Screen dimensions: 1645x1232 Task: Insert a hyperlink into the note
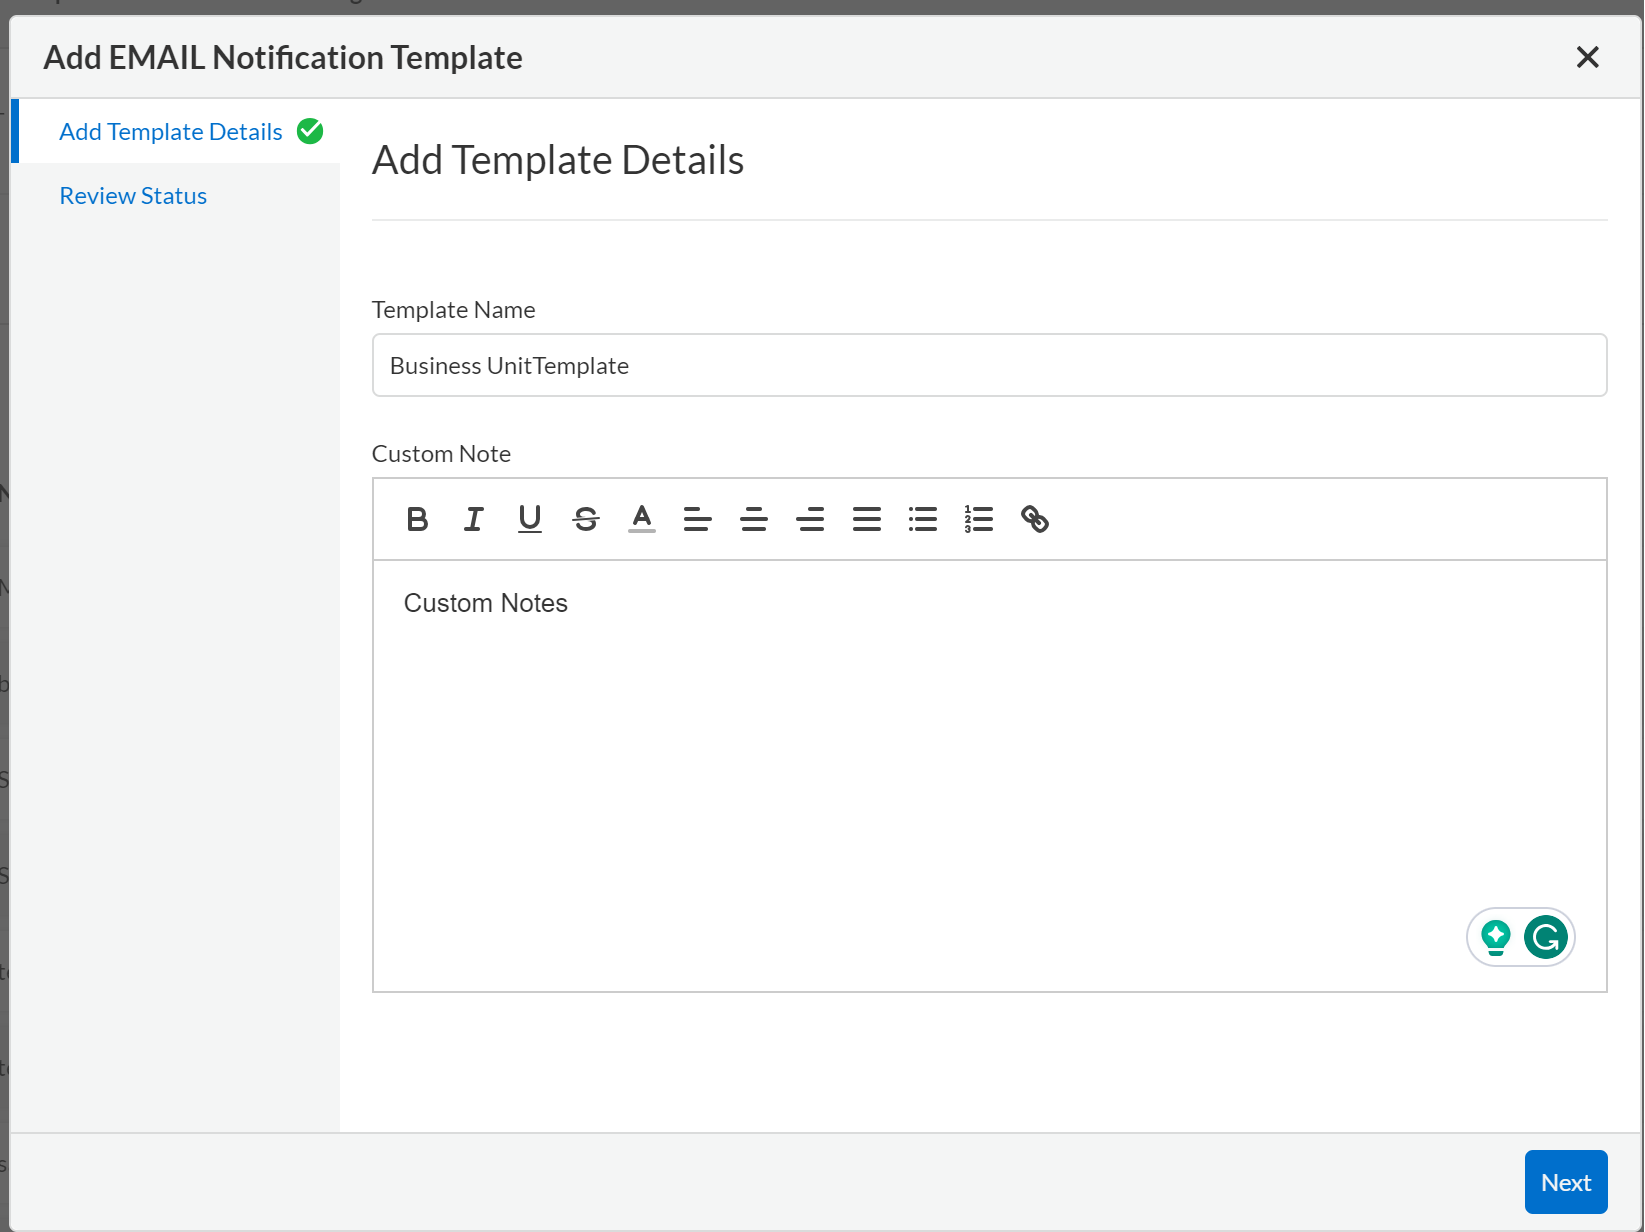pyautogui.click(x=1035, y=519)
